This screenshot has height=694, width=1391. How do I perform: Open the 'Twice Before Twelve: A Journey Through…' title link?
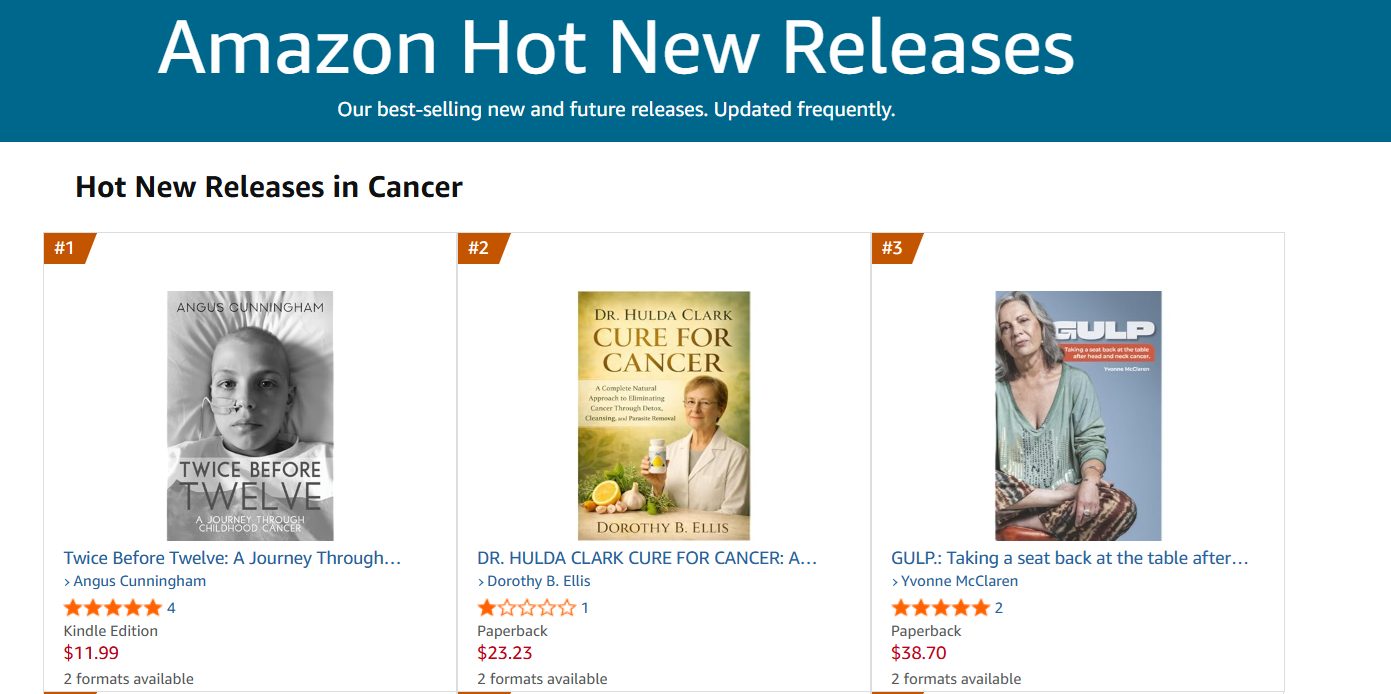click(232, 558)
